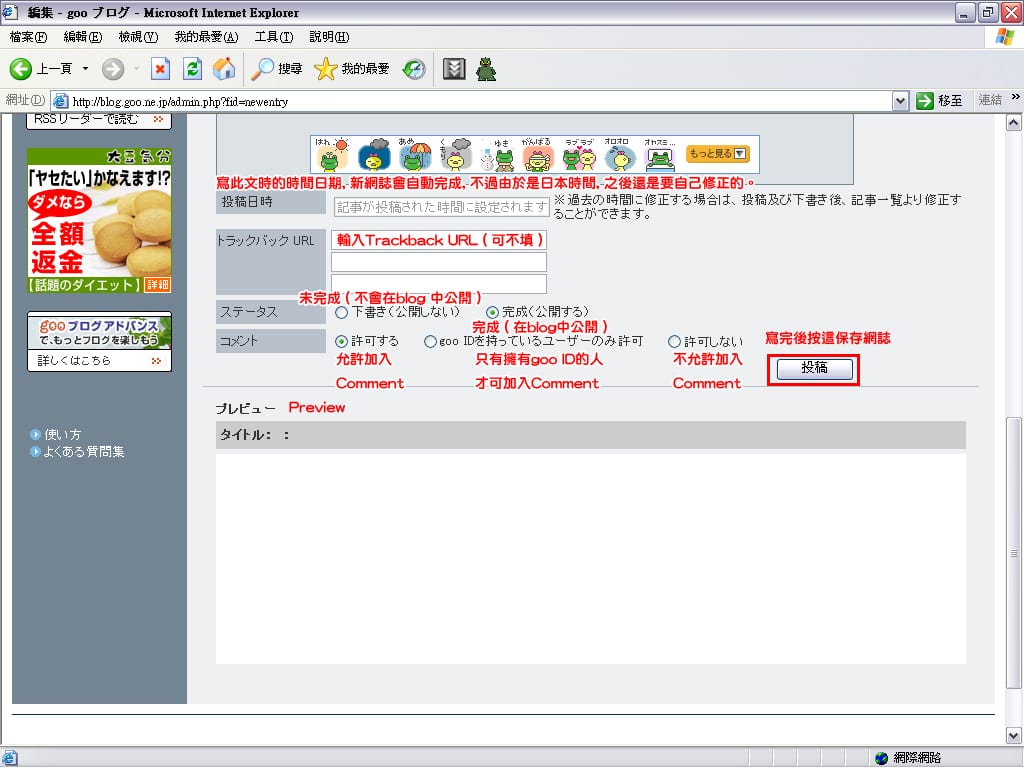Select 完成 (publish) status radio button
The width and height of the screenshot is (1024, 768).
pos(492,313)
